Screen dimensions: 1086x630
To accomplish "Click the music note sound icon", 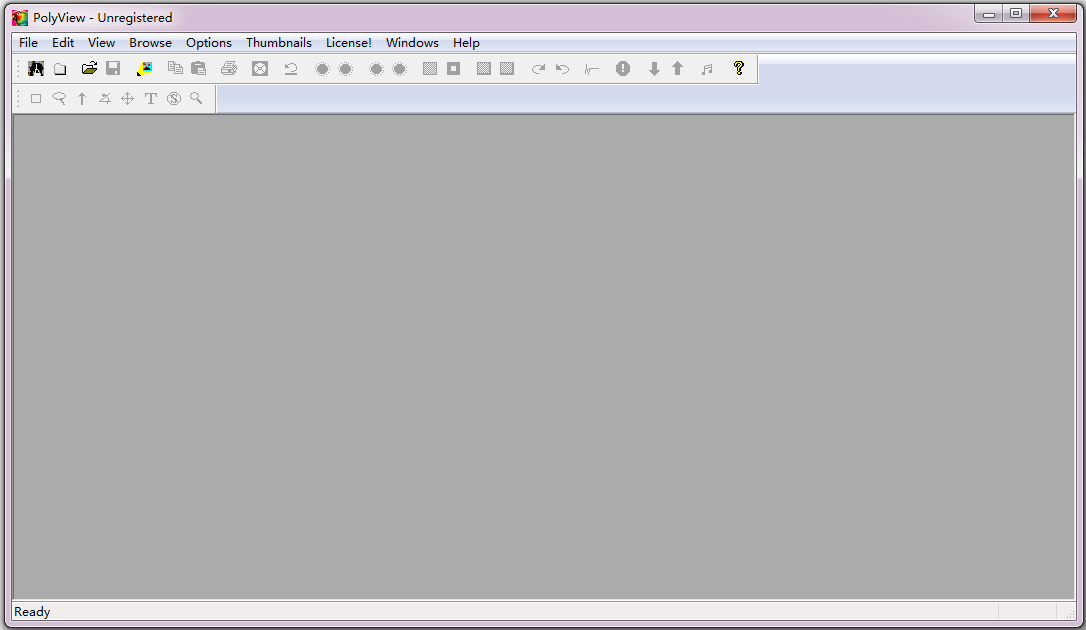I will [707, 69].
